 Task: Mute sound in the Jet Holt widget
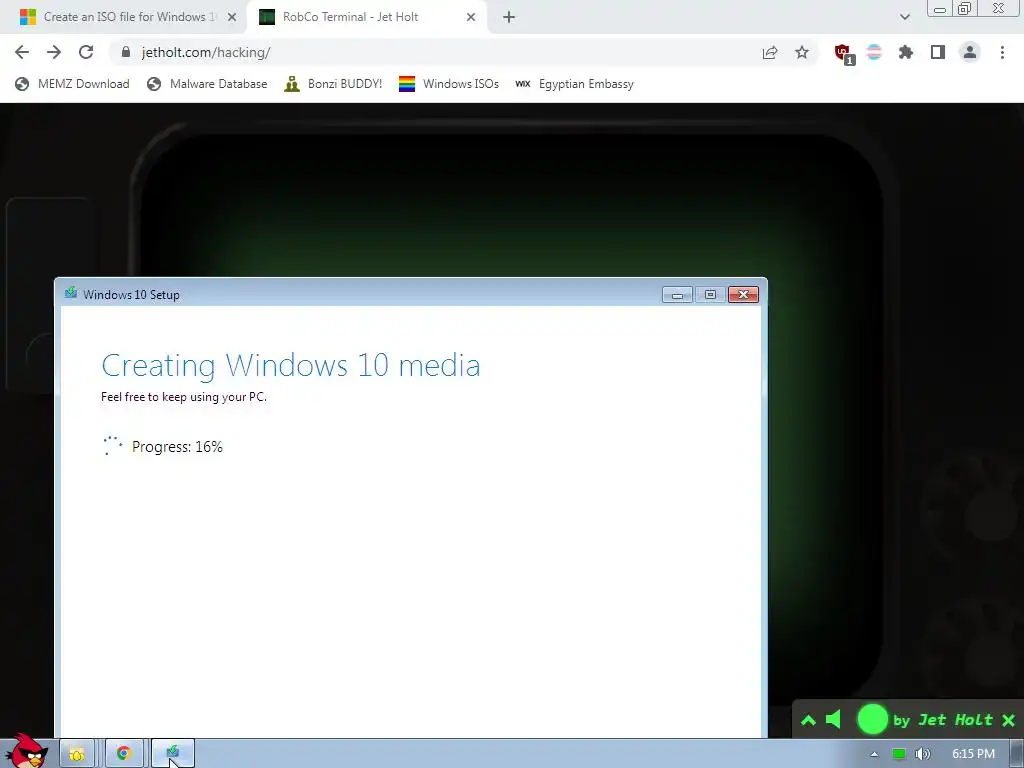coord(833,720)
